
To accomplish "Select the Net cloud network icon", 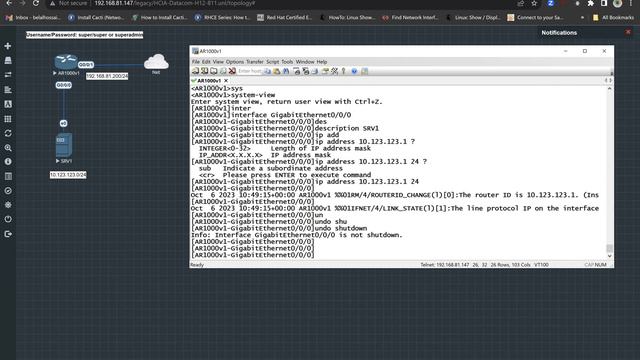I will point(156,62).
